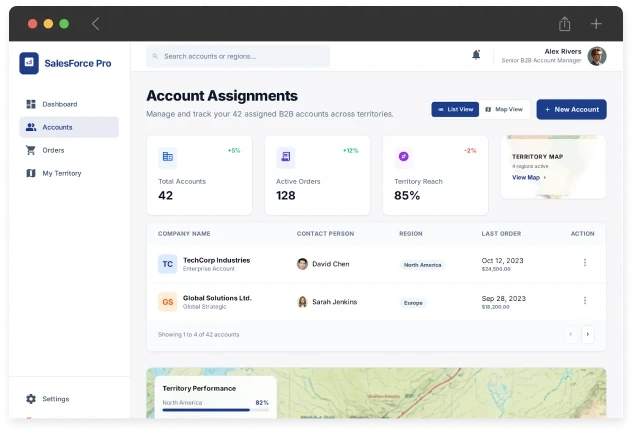Click the Oct 12, 2023 order date
Image resolution: width=634 pixels, height=433 pixels.
click(502, 261)
